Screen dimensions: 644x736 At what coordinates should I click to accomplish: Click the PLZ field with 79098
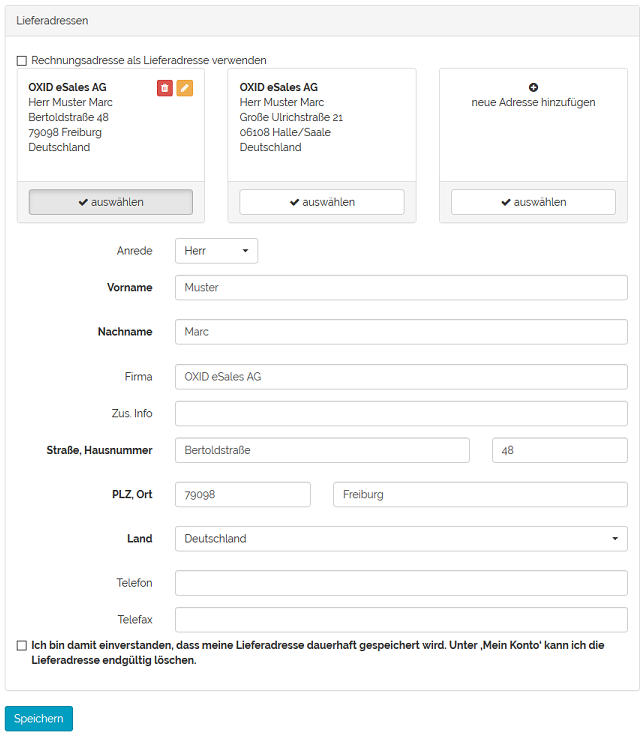click(x=243, y=495)
